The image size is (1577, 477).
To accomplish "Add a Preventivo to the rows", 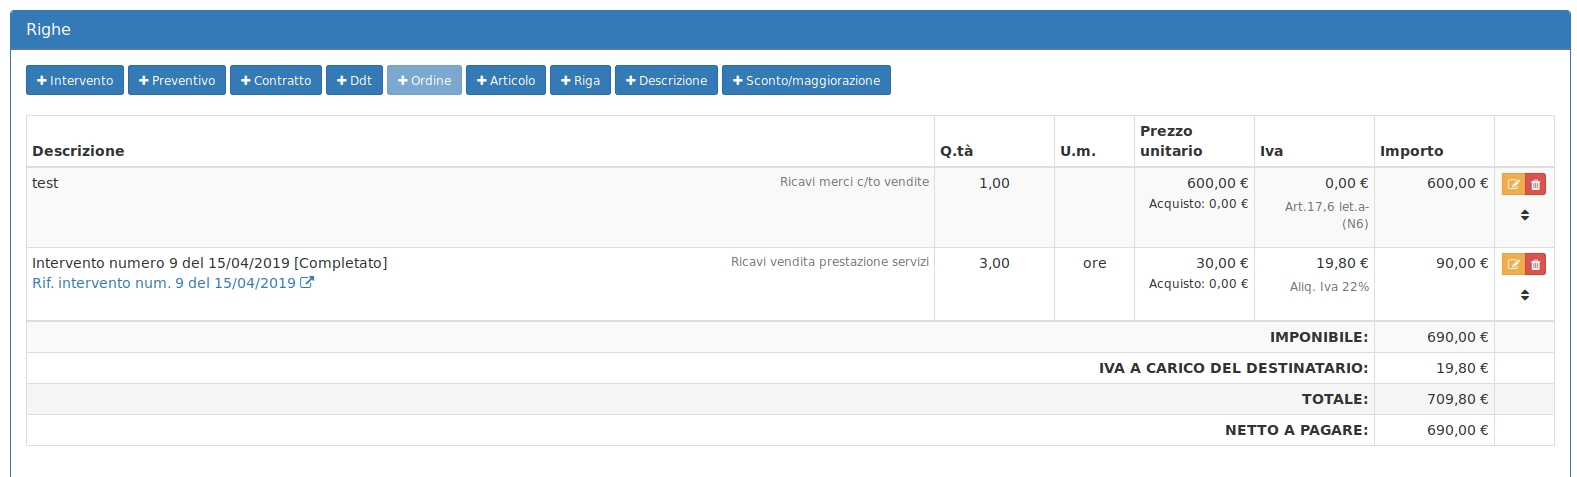I will pos(177,81).
